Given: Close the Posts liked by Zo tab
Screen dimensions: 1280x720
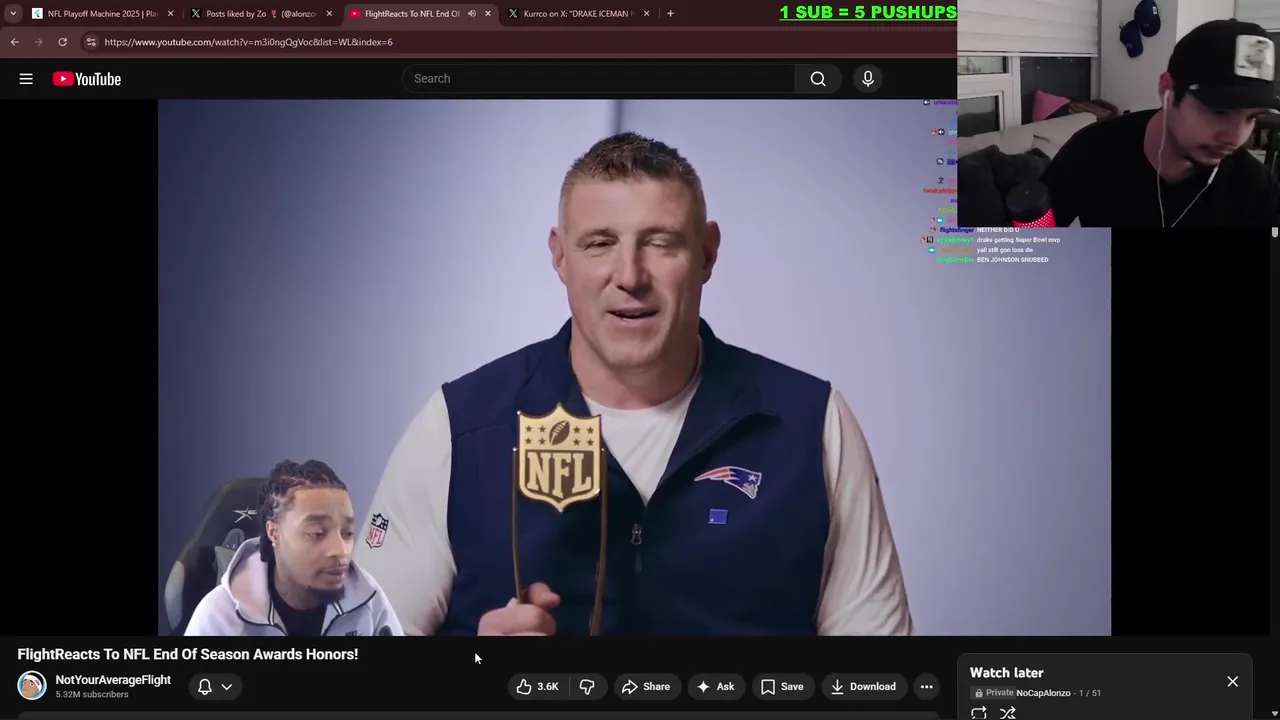Looking at the screenshot, I should [x=329, y=14].
